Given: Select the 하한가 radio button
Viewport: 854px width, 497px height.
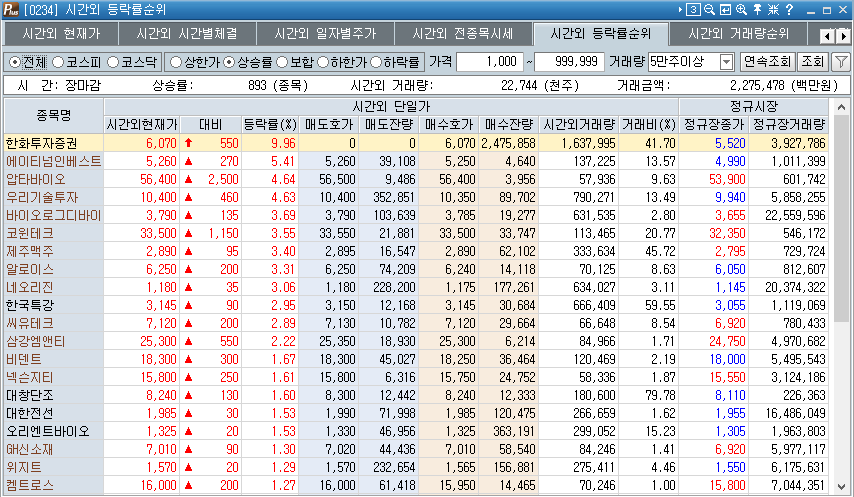Looking at the screenshot, I should [x=323, y=63].
